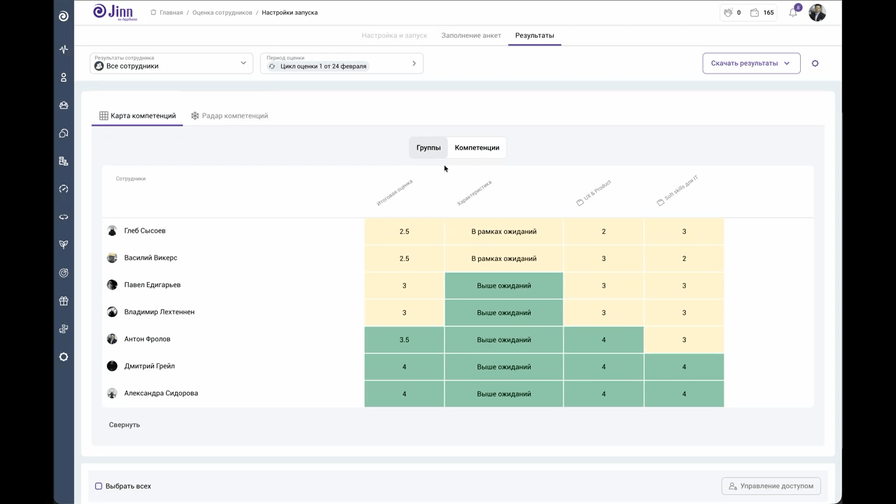
Task: Click the 'Оценка сотрудников' breadcrumb link
Action: tap(222, 13)
